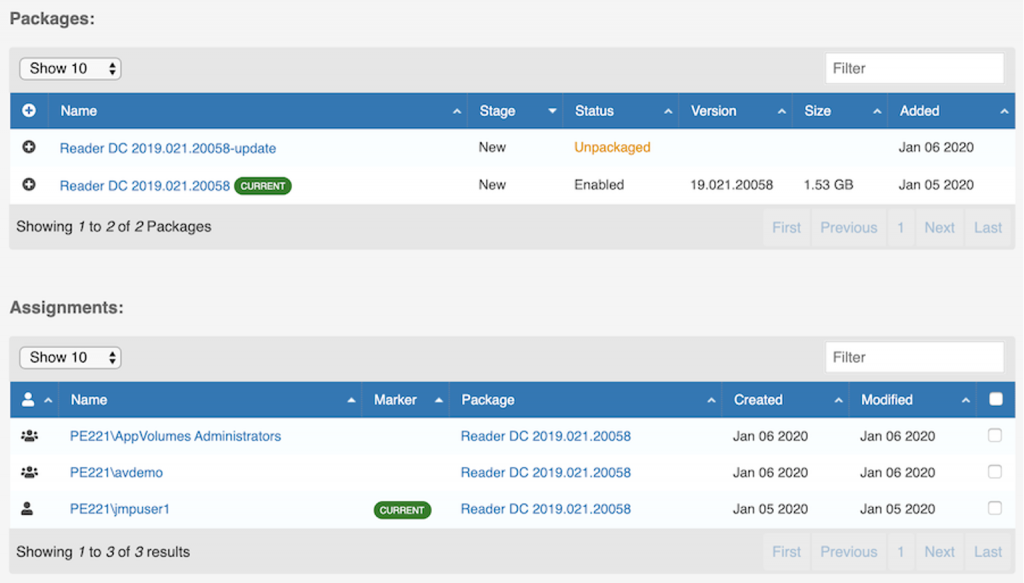Viewport: 1024px width, 583px height.
Task: Click plus icon beside the CURRENT Reader DC package
Action: pos(29,184)
